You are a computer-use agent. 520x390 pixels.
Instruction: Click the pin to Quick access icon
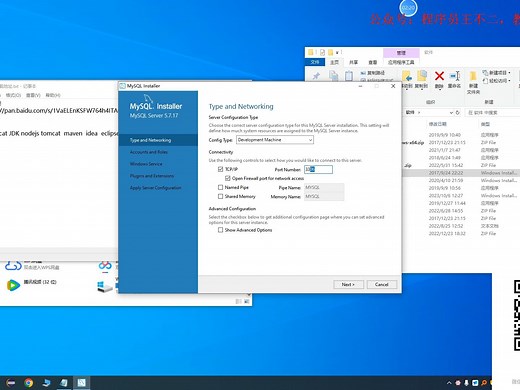316,76
